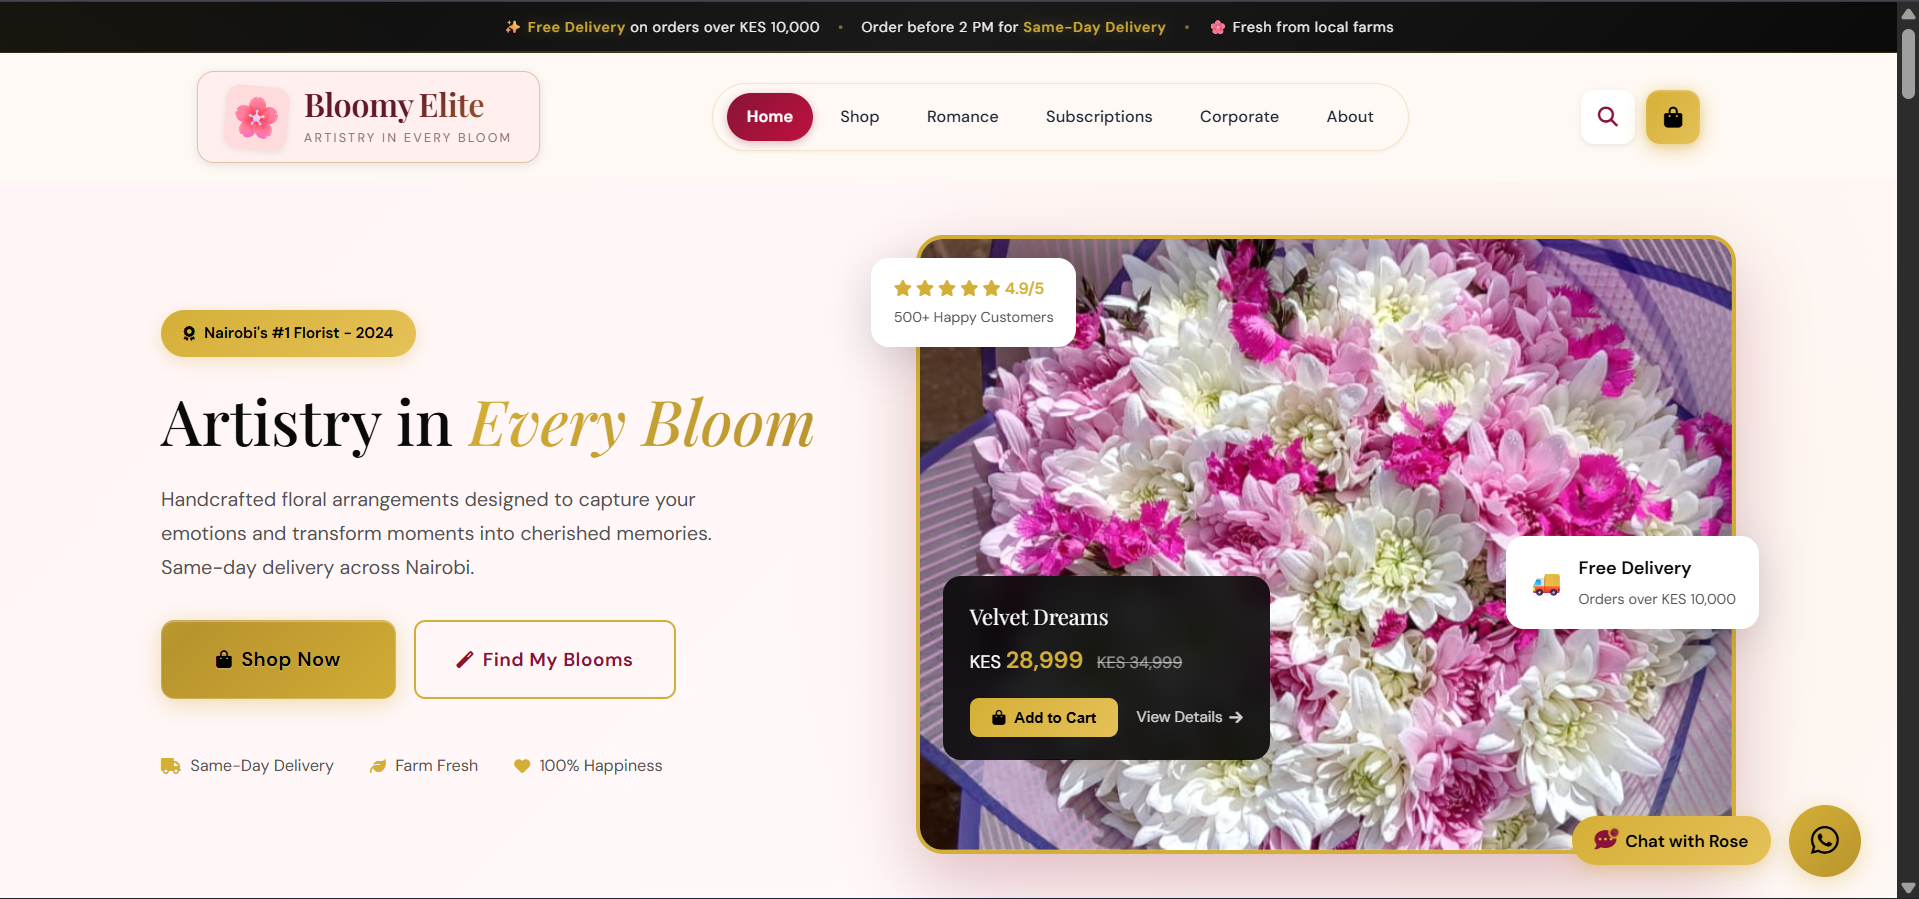The image size is (1919, 899).
Task: Click the Bloomy Elite flower logo icon
Action: (257, 117)
